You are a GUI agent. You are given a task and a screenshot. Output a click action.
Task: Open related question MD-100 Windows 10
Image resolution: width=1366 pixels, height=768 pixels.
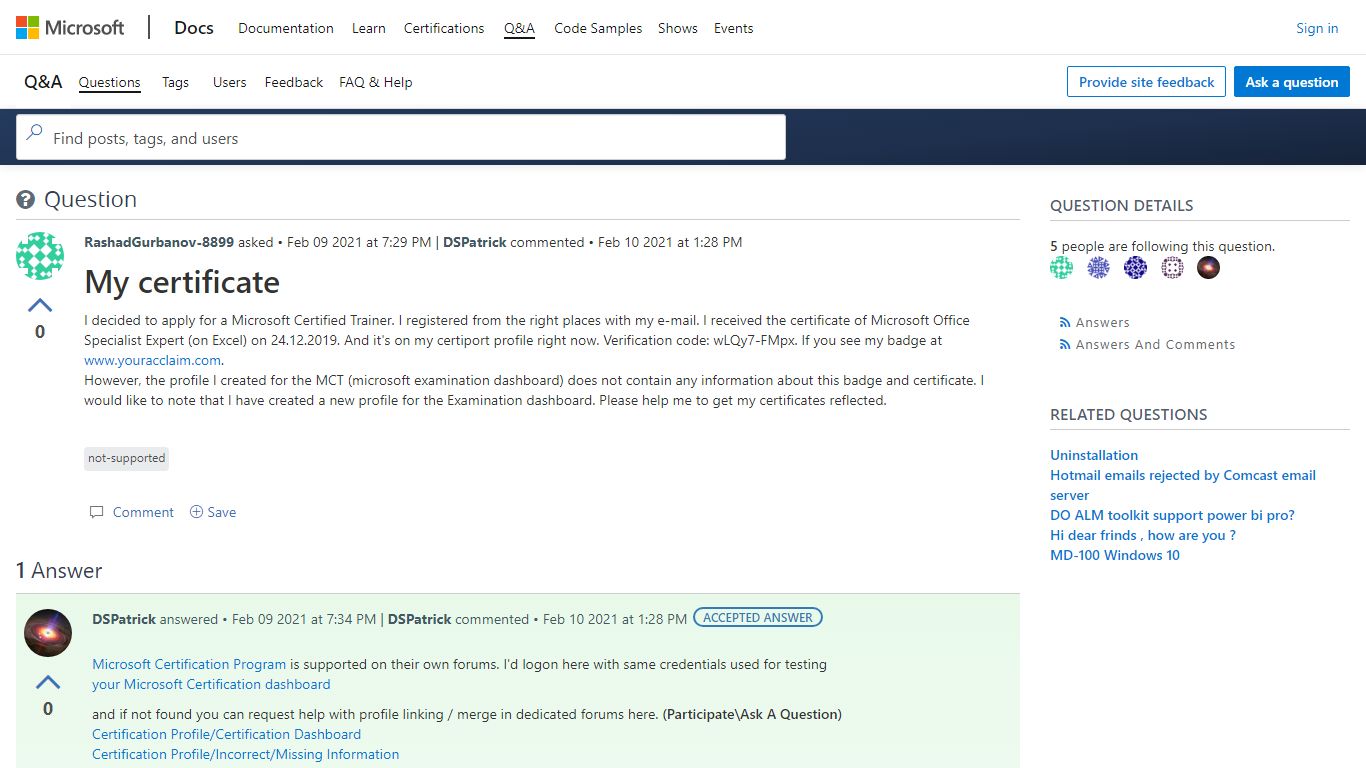[1115, 555]
